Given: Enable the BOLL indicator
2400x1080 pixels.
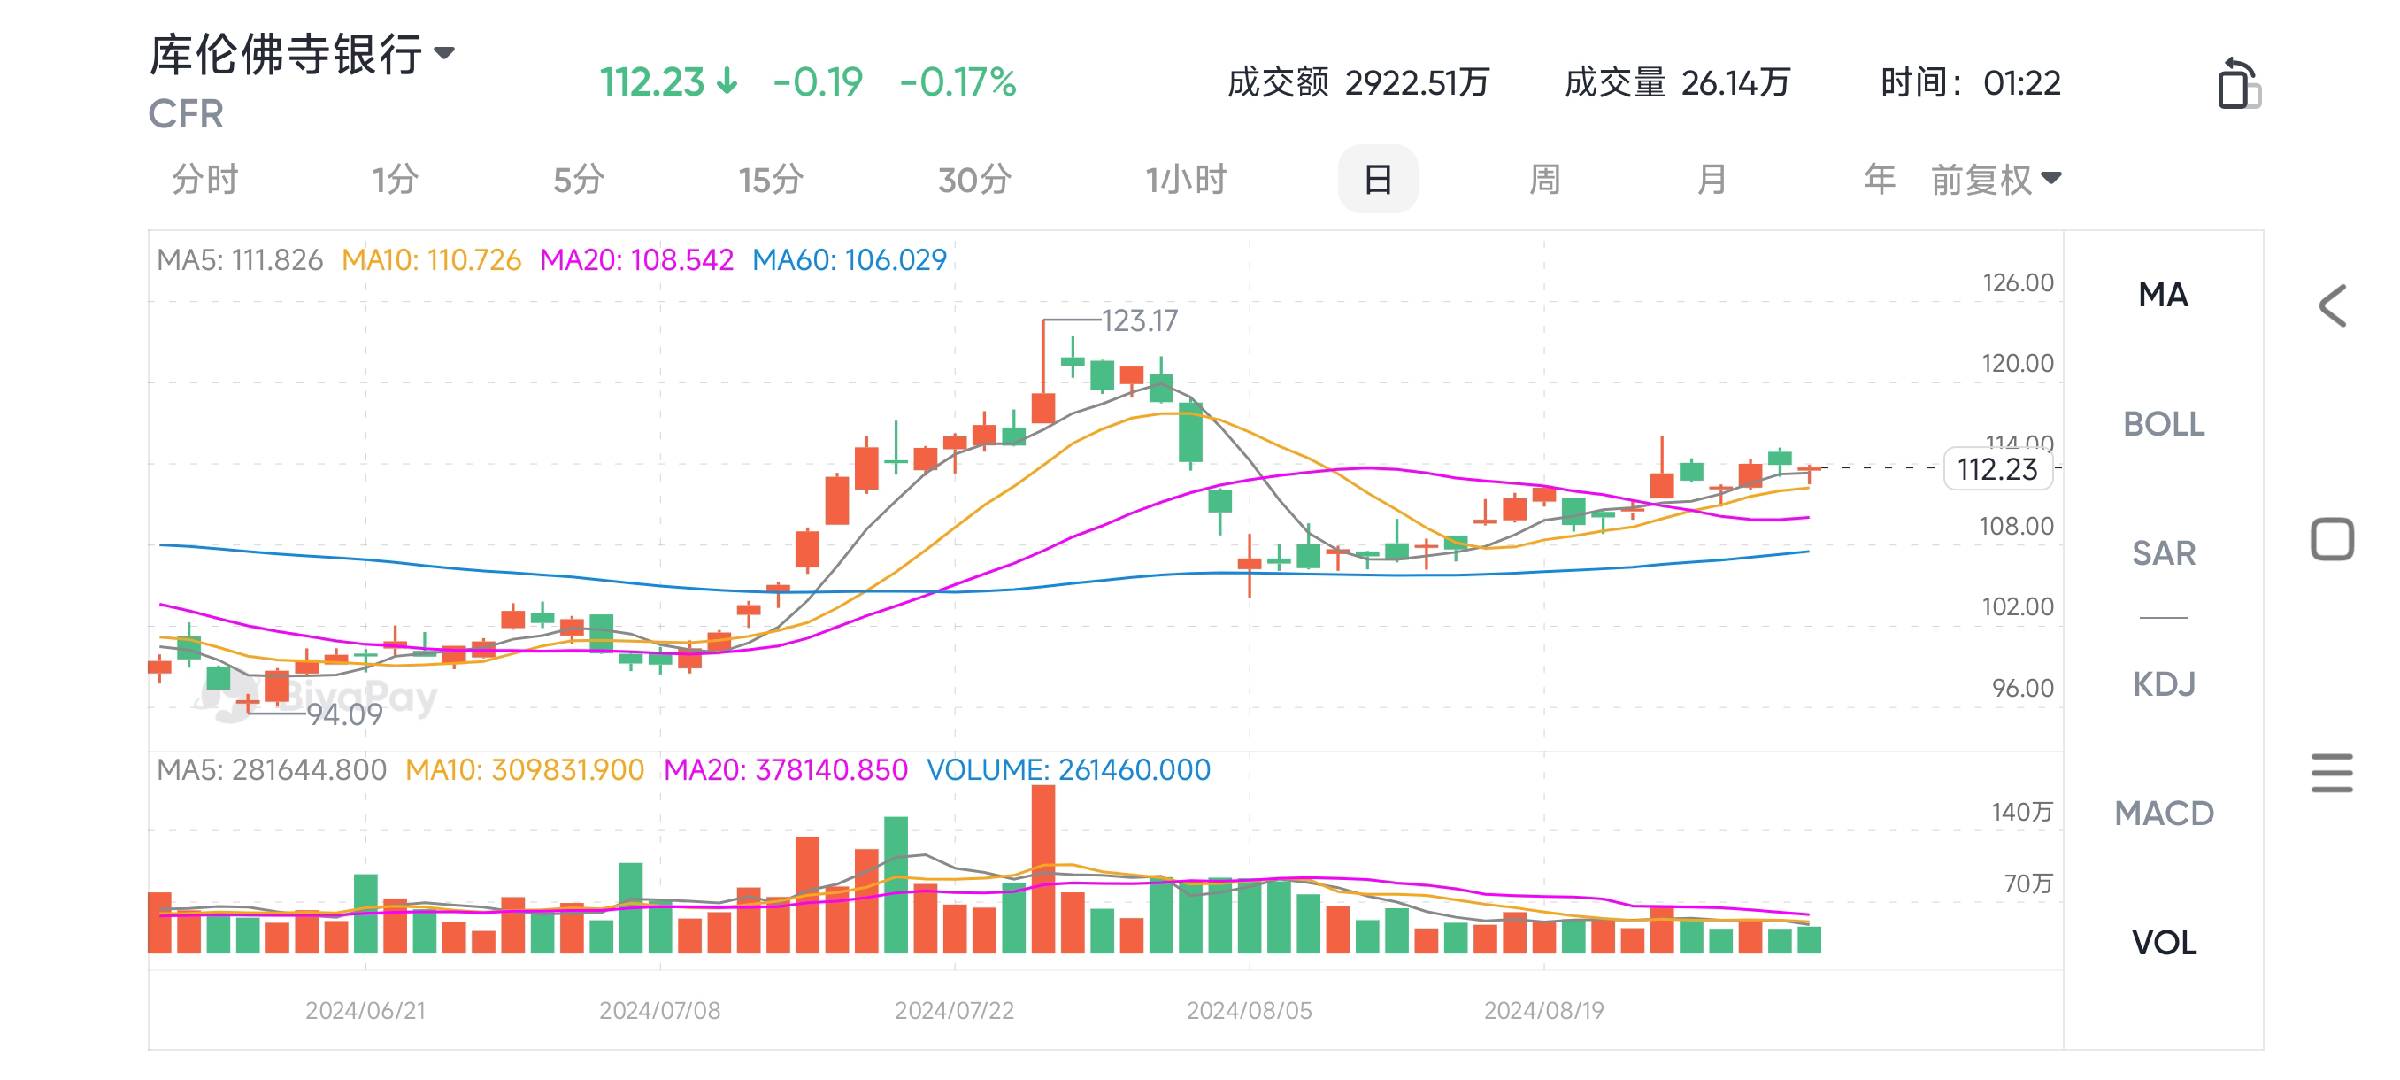Looking at the screenshot, I should (x=2163, y=424).
